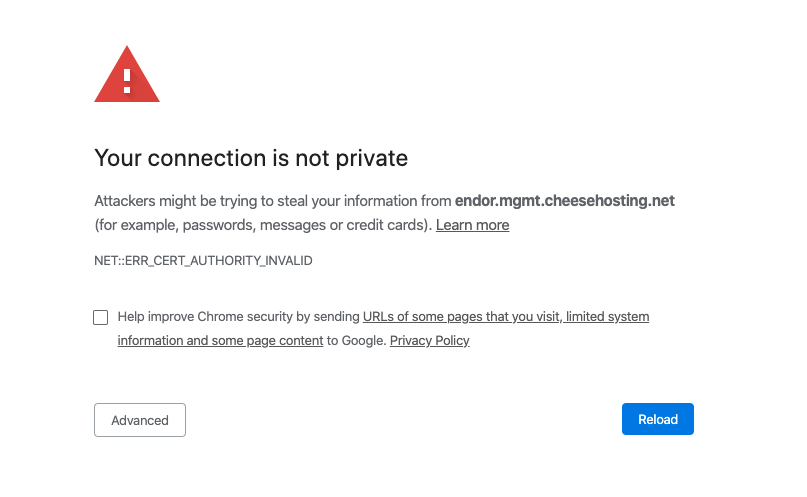807x497 pixels.
Task: Click the 'URLs of some pages that you visit' link
Action: (x=460, y=317)
